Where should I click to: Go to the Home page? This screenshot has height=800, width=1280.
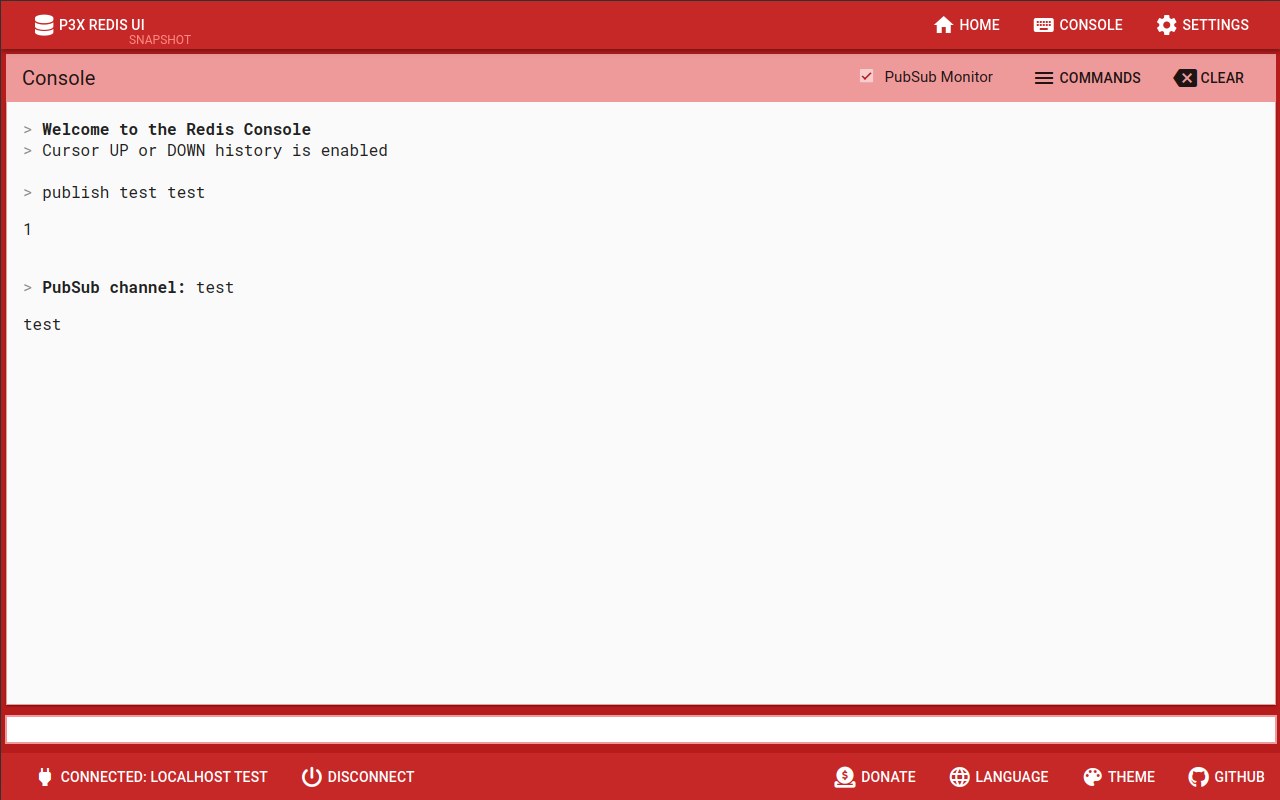(966, 25)
